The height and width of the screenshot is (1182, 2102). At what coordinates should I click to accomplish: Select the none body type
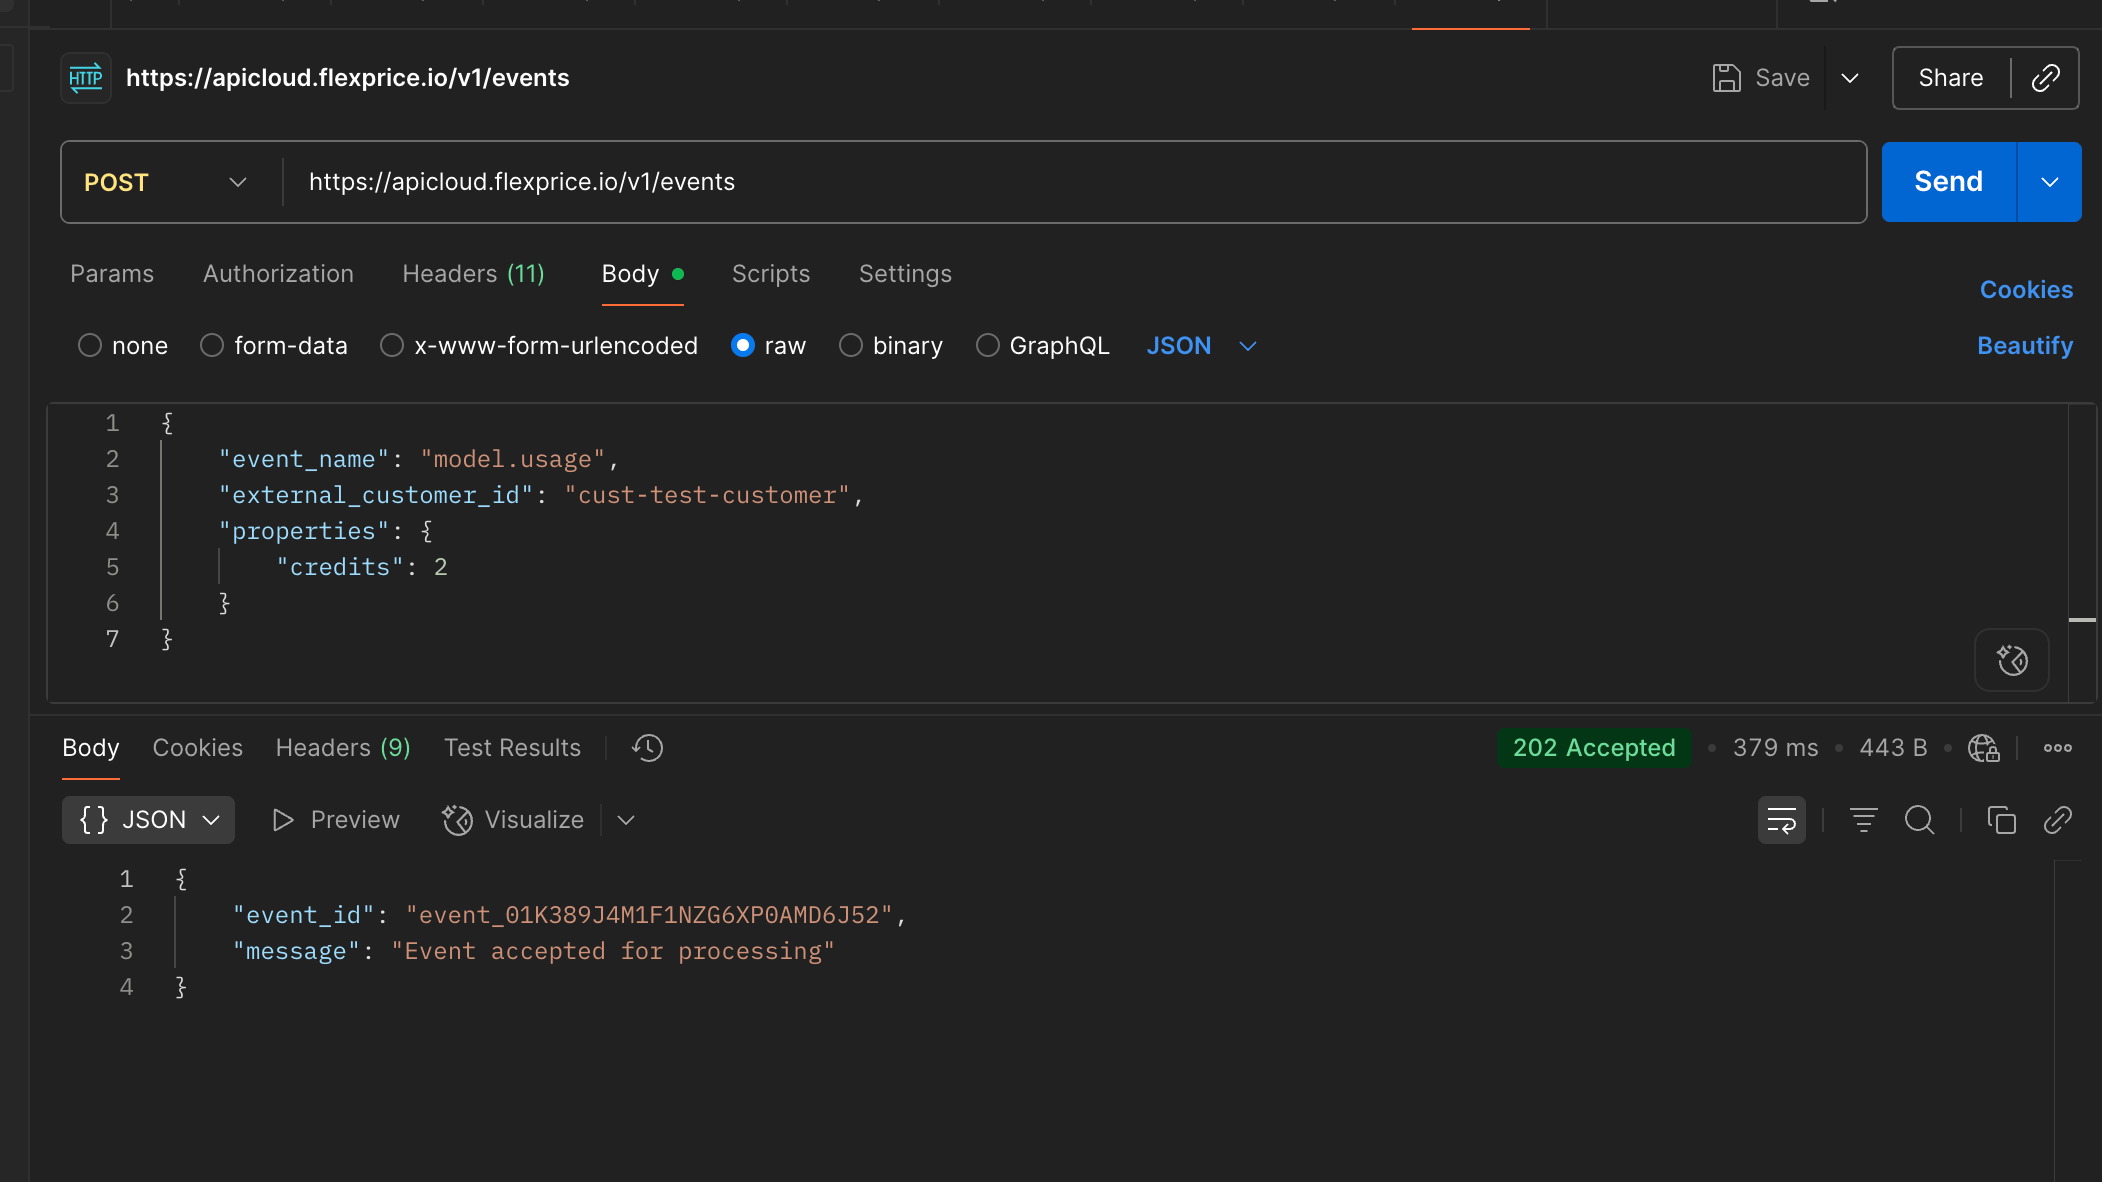click(90, 346)
